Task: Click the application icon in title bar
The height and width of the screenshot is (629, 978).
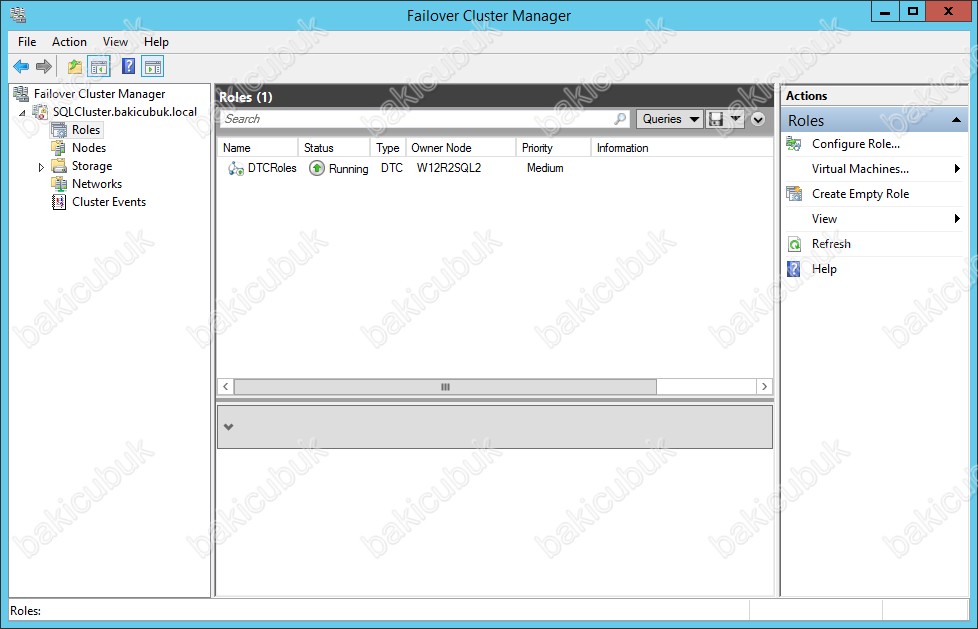Action: click(x=18, y=14)
